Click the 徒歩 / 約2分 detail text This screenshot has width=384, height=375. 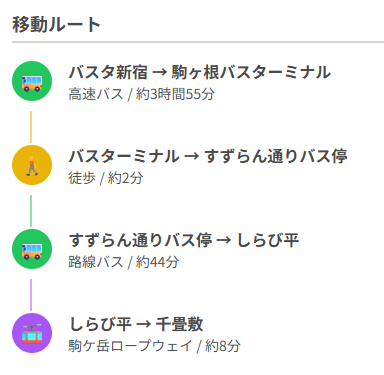[106, 178]
